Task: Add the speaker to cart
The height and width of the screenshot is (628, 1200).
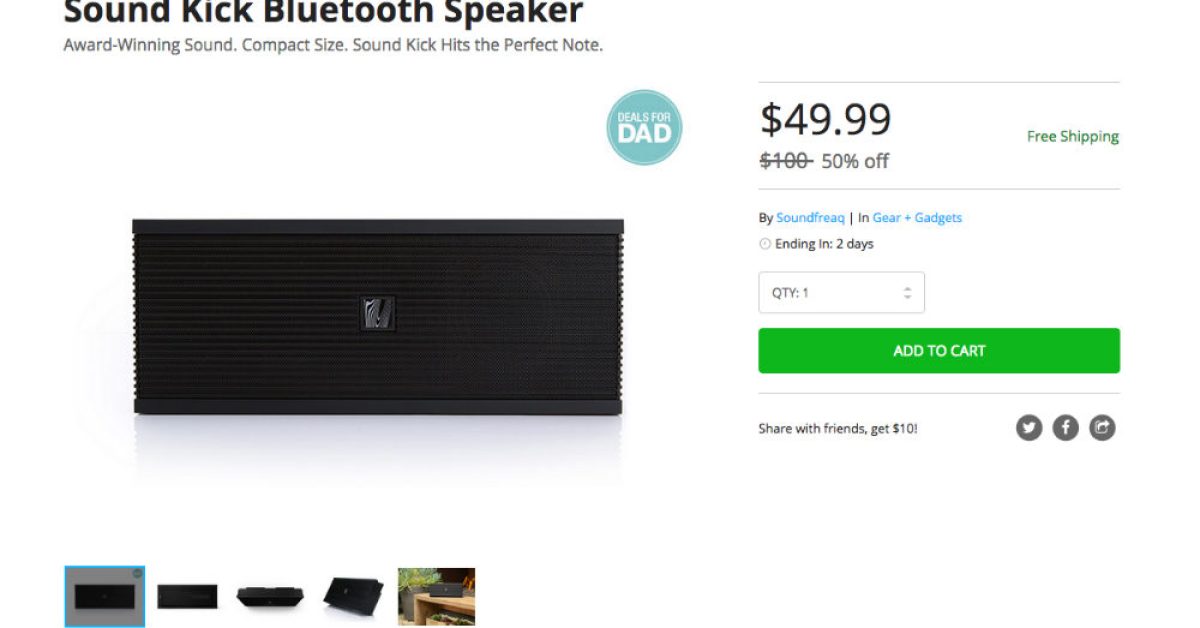Action: (x=939, y=351)
